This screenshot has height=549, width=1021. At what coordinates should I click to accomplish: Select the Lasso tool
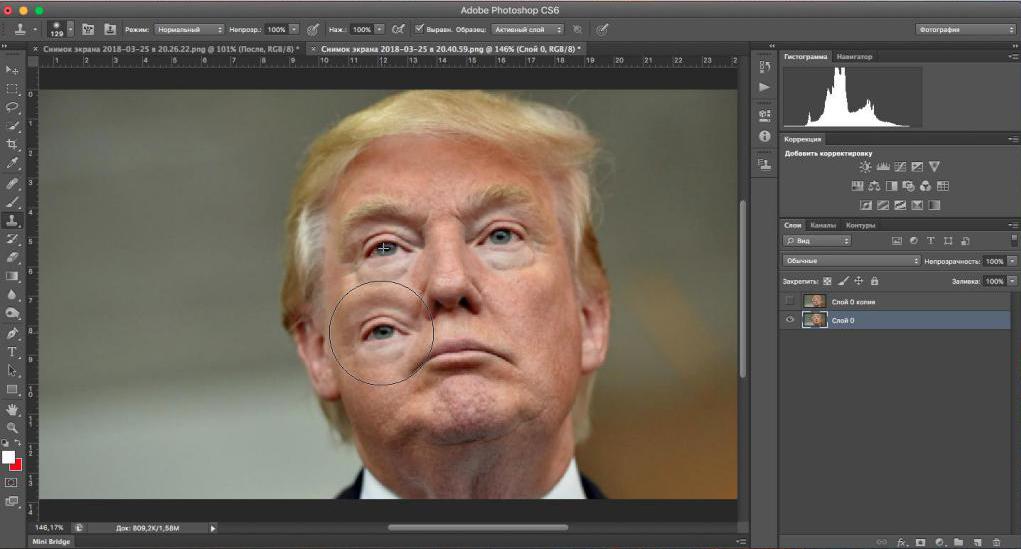pyautogui.click(x=12, y=107)
